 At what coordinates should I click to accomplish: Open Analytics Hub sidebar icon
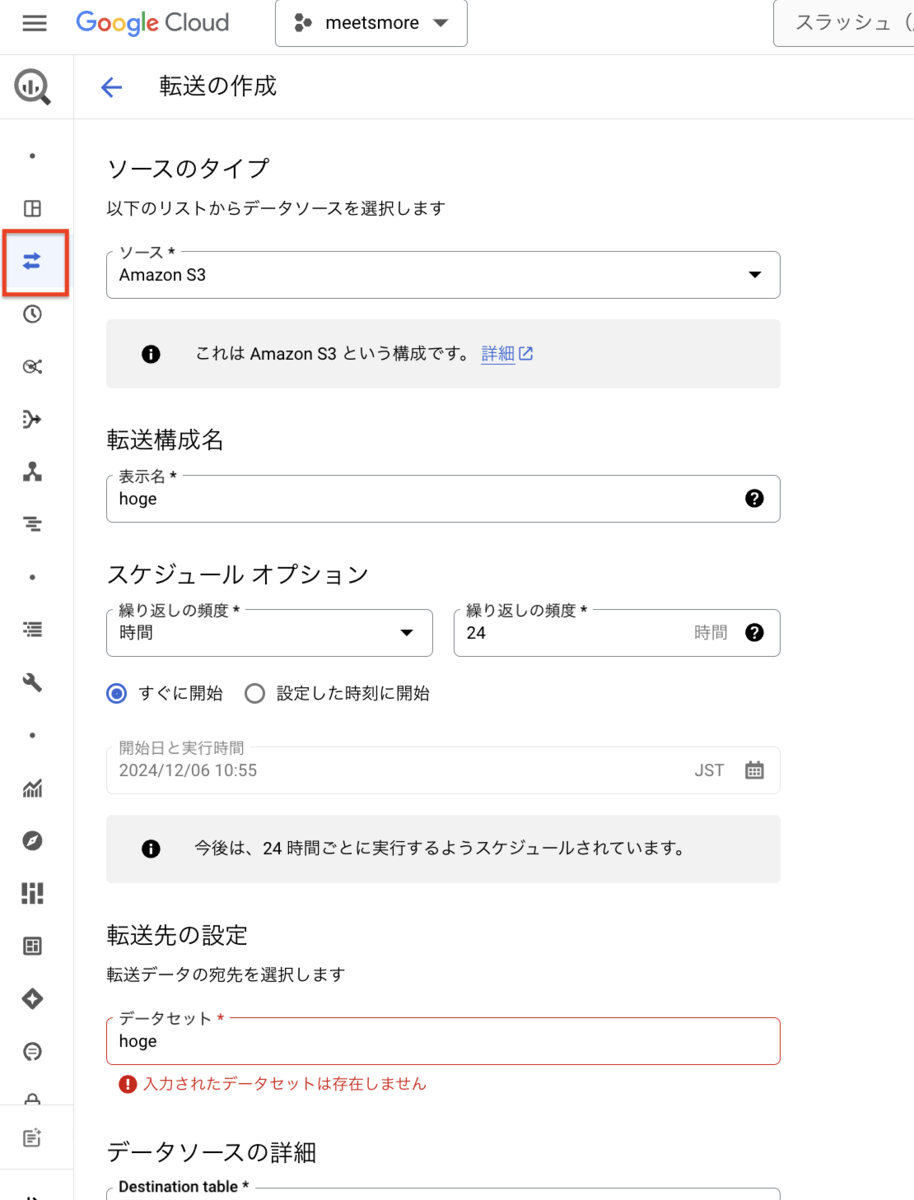pos(33,367)
